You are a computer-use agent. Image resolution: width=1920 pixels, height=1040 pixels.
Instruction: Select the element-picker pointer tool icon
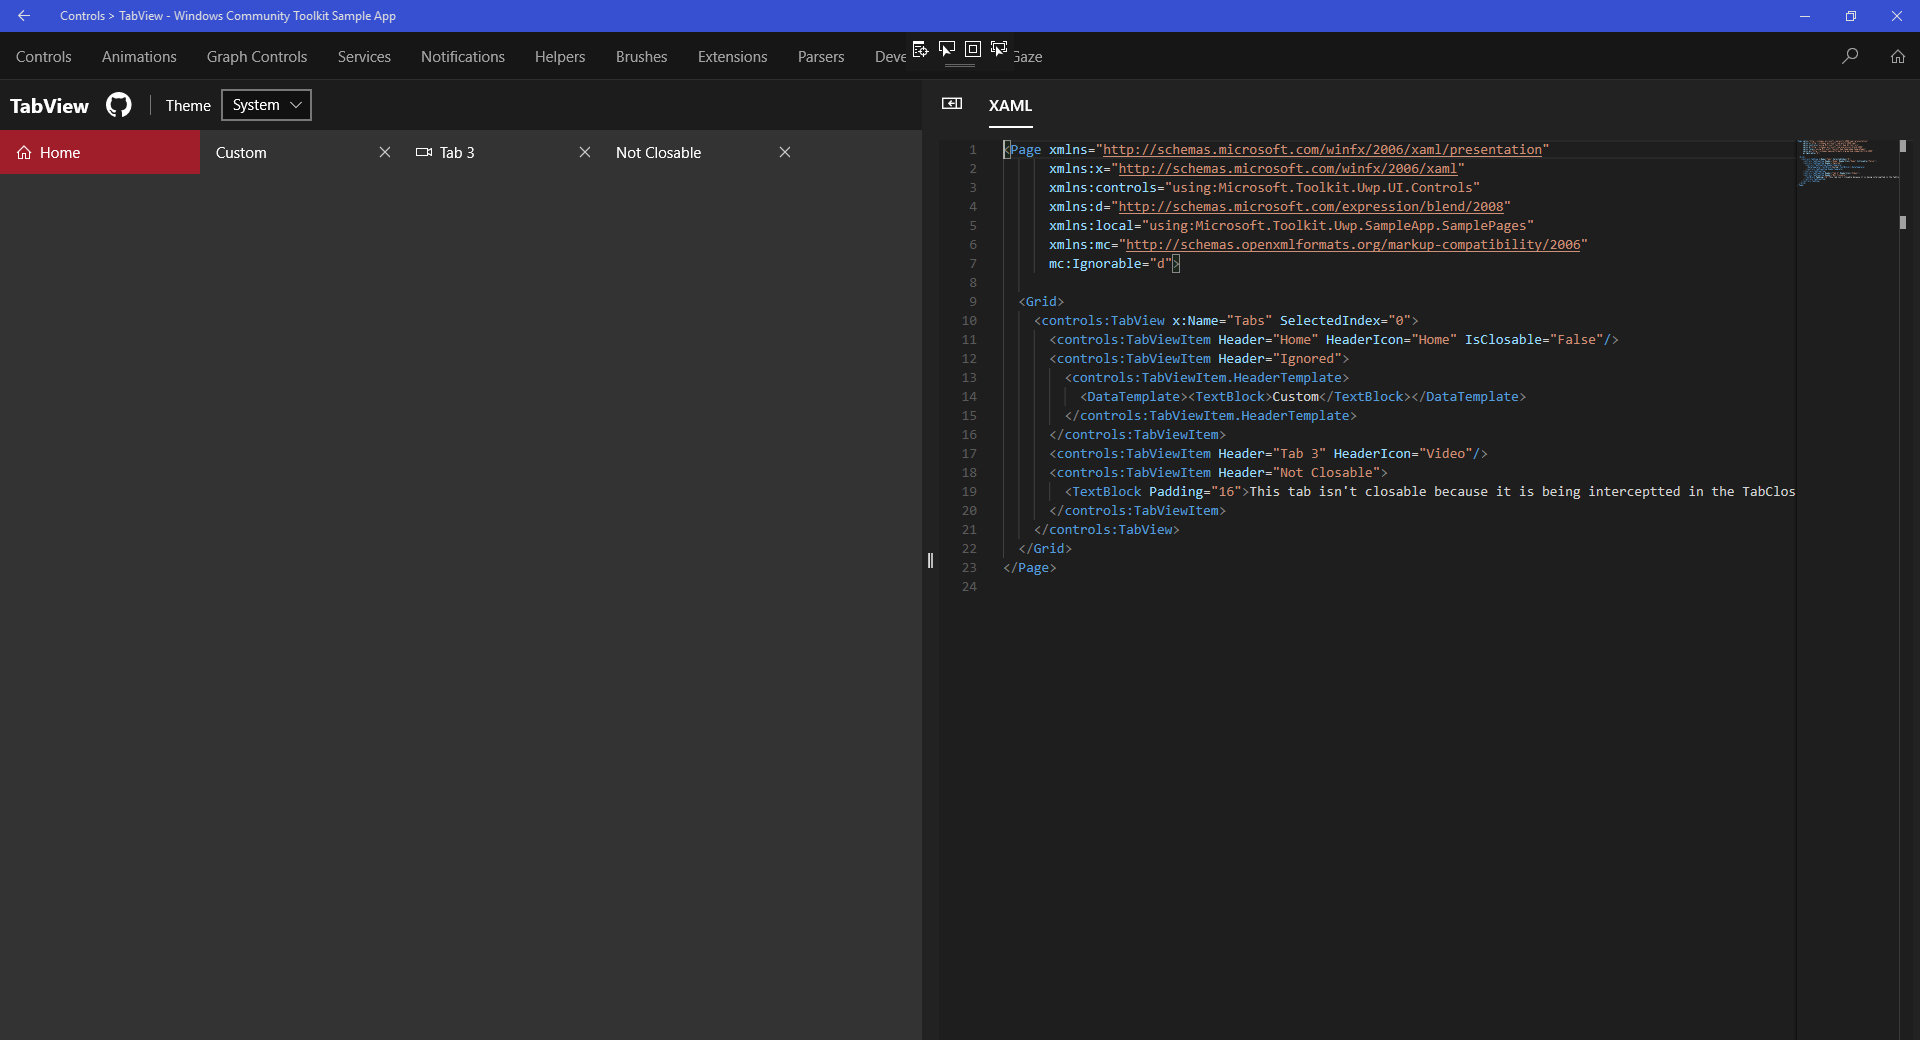pyautogui.click(x=947, y=50)
